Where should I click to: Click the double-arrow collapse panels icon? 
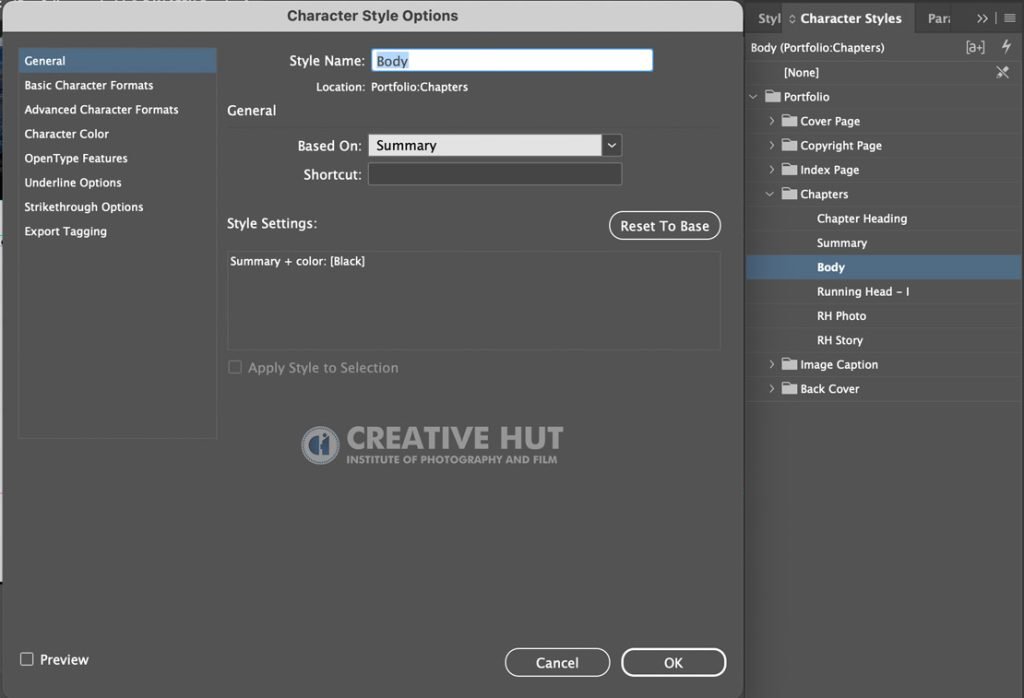coord(982,18)
